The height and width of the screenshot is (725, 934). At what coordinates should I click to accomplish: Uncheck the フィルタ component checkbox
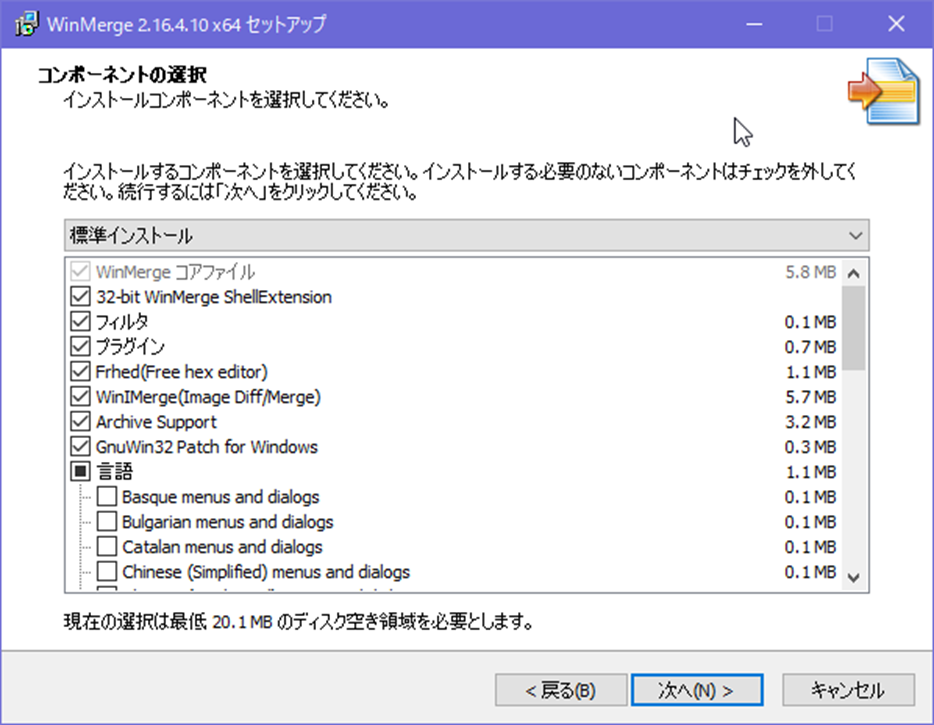click(80, 321)
